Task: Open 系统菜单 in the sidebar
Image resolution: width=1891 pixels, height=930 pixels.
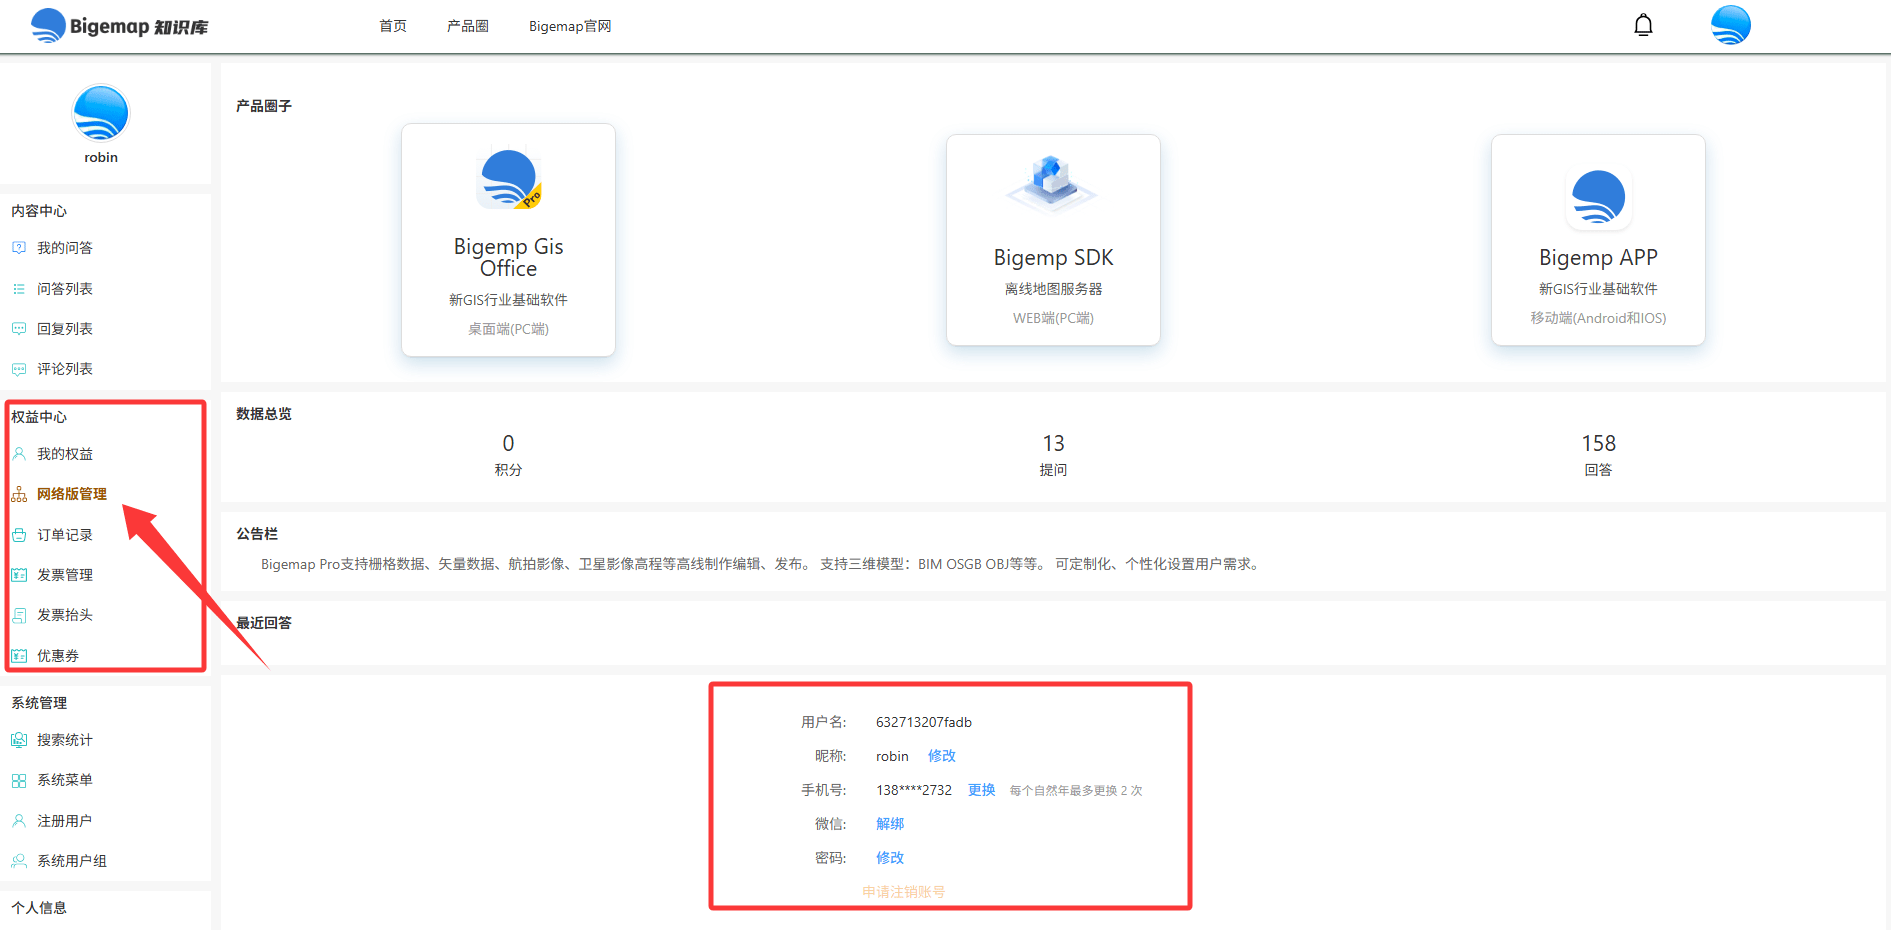Action: pos(65,780)
